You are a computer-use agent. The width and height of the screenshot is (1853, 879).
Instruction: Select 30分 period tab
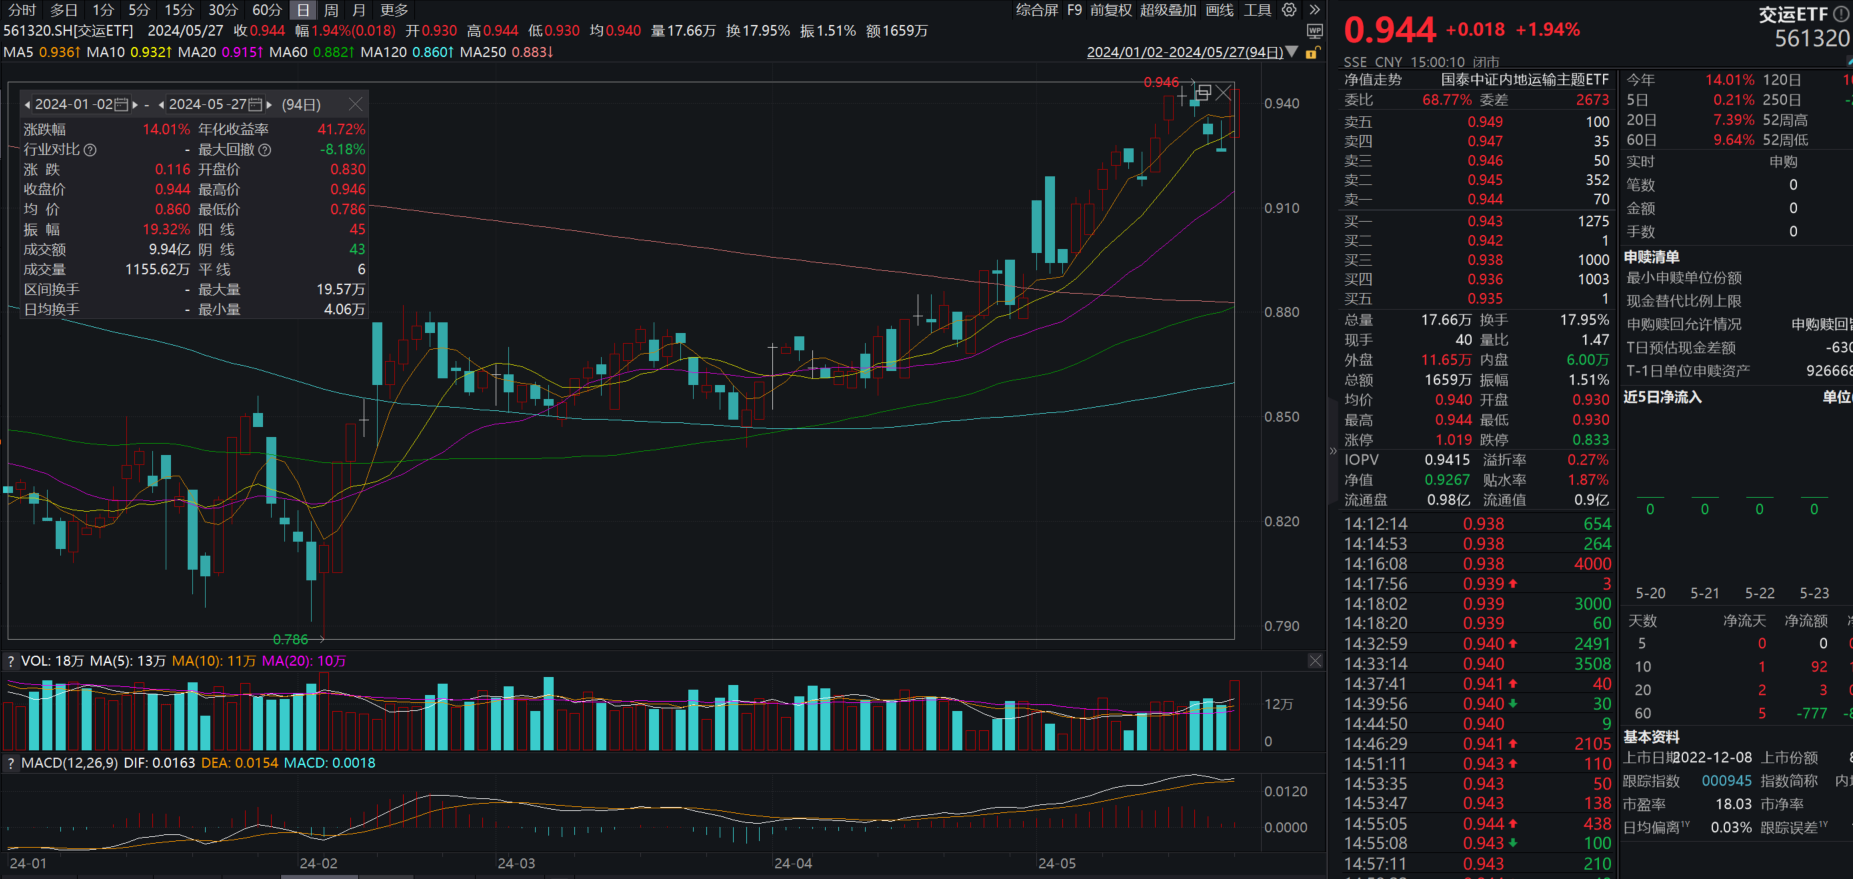(x=223, y=10)
